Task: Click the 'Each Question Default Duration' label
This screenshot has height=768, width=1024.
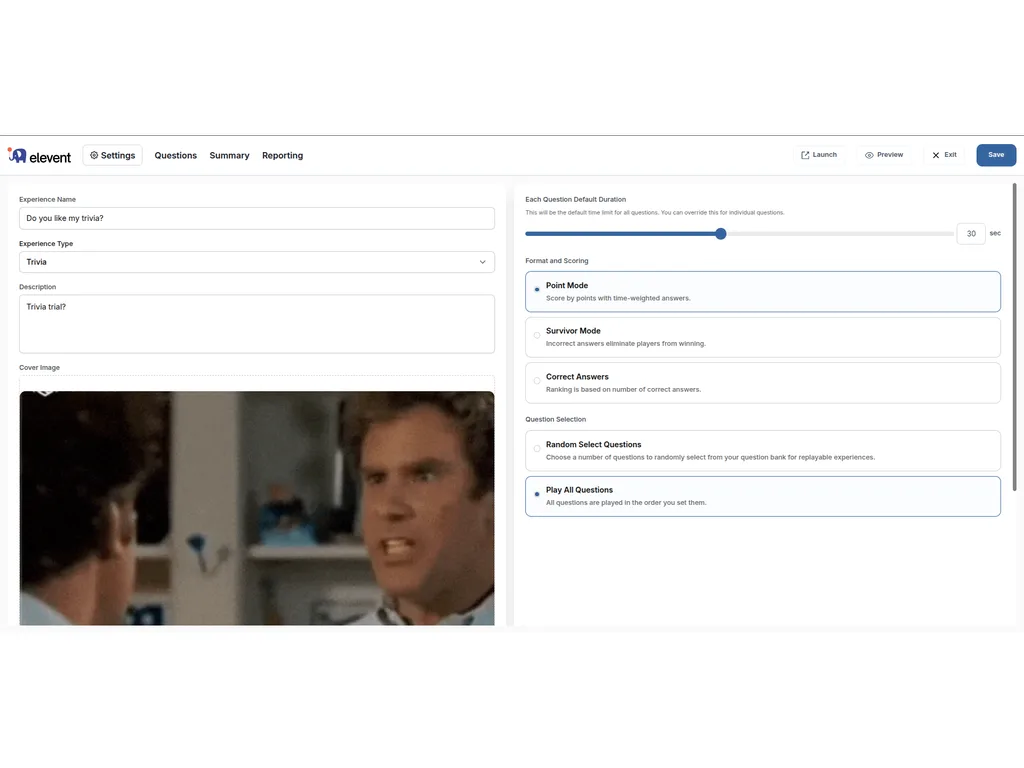Action: point(575,199)
